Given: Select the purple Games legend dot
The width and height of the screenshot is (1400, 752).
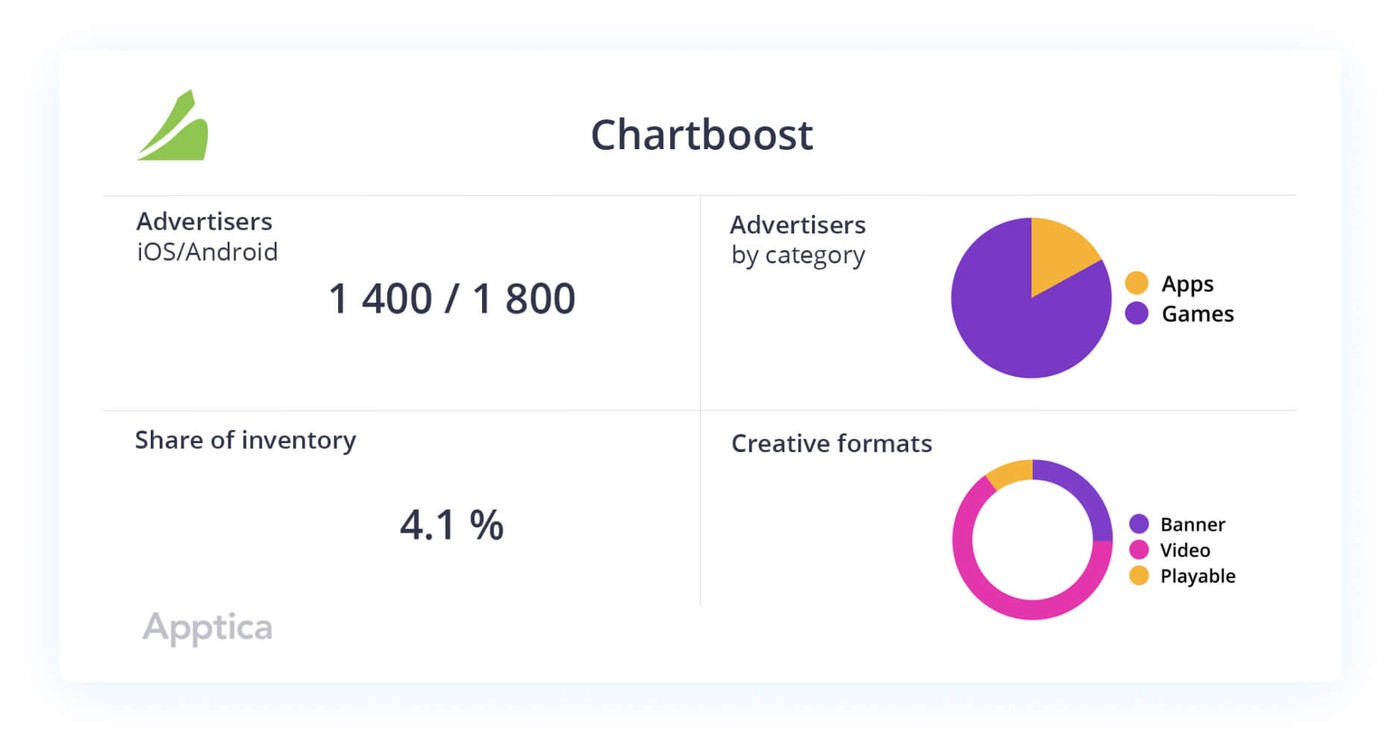Looking at the screenshot, I should point(1136,314).
